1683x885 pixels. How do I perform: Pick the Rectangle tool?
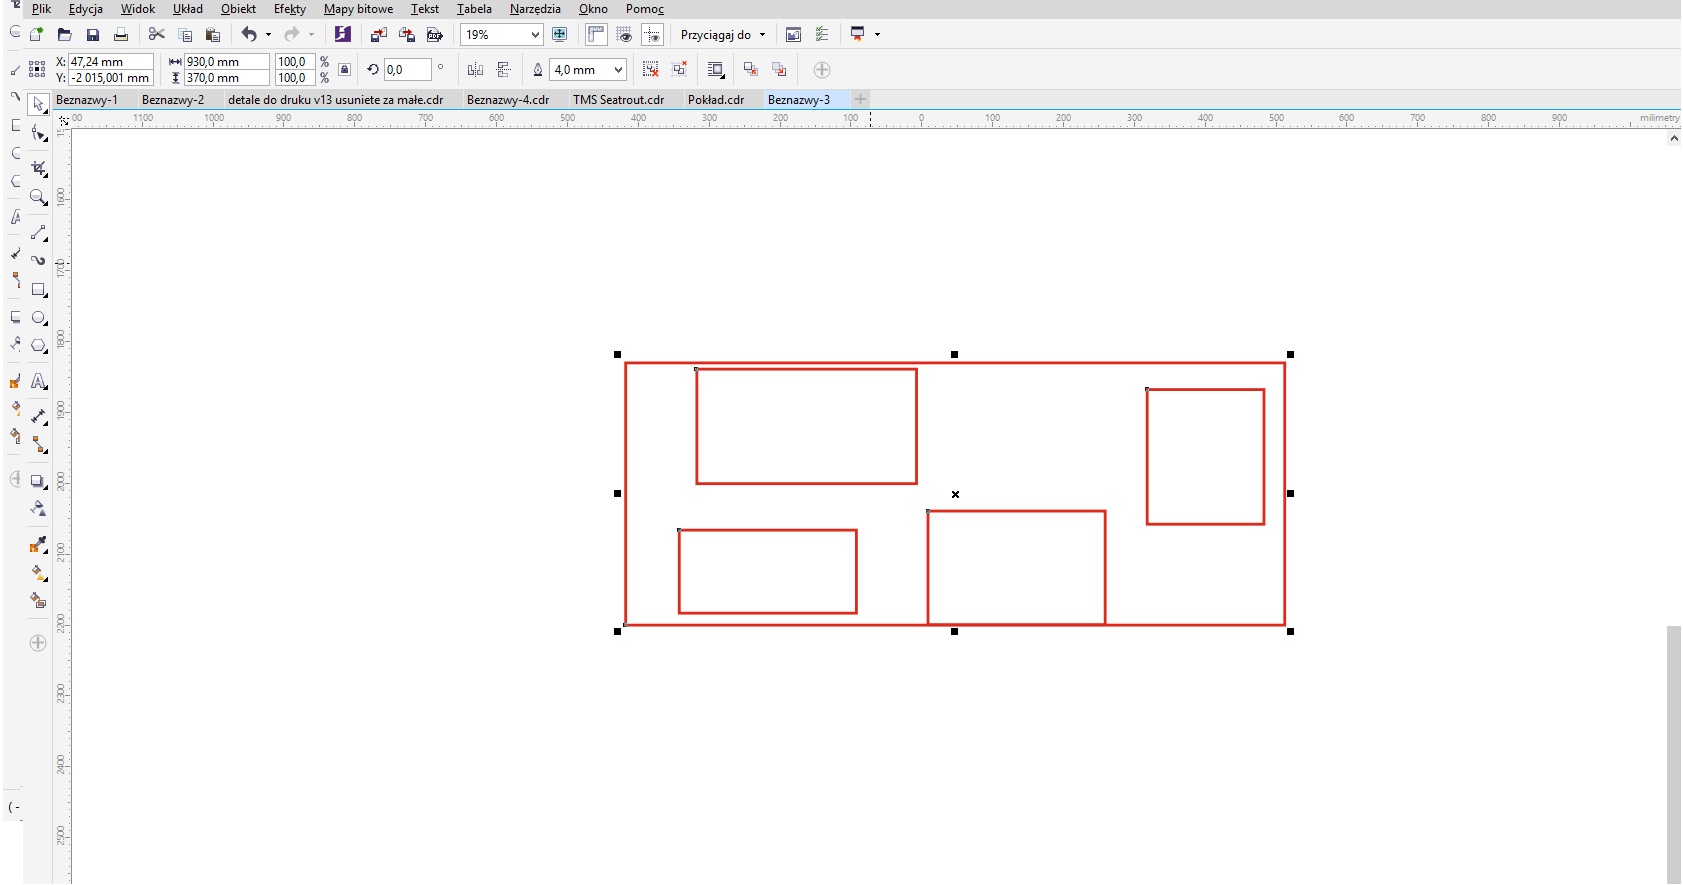[39, 289]
